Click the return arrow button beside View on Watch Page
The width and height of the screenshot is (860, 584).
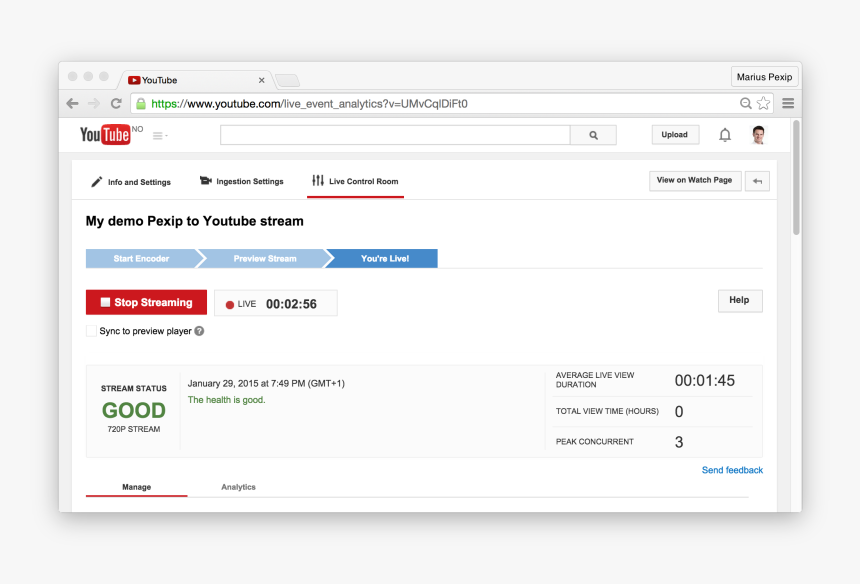coord(757,181)
